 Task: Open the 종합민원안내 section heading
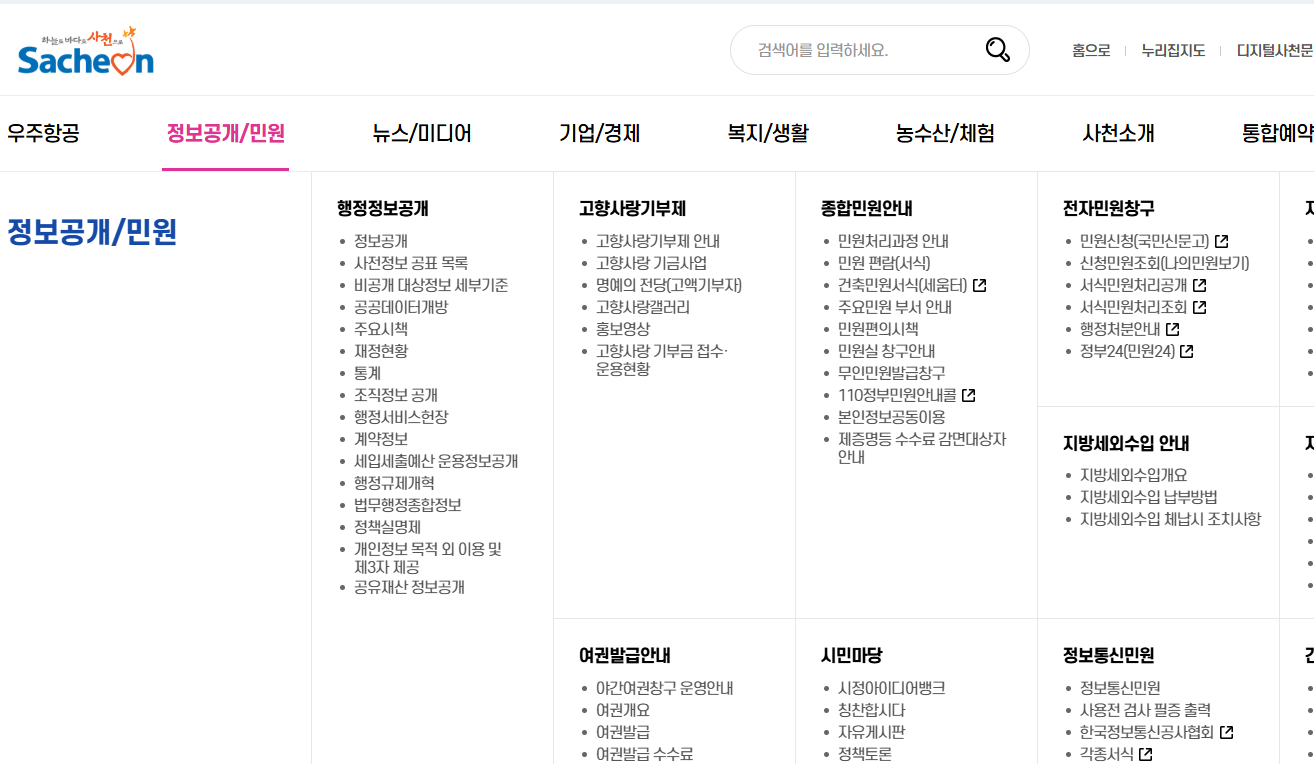[x=867, y=209]
